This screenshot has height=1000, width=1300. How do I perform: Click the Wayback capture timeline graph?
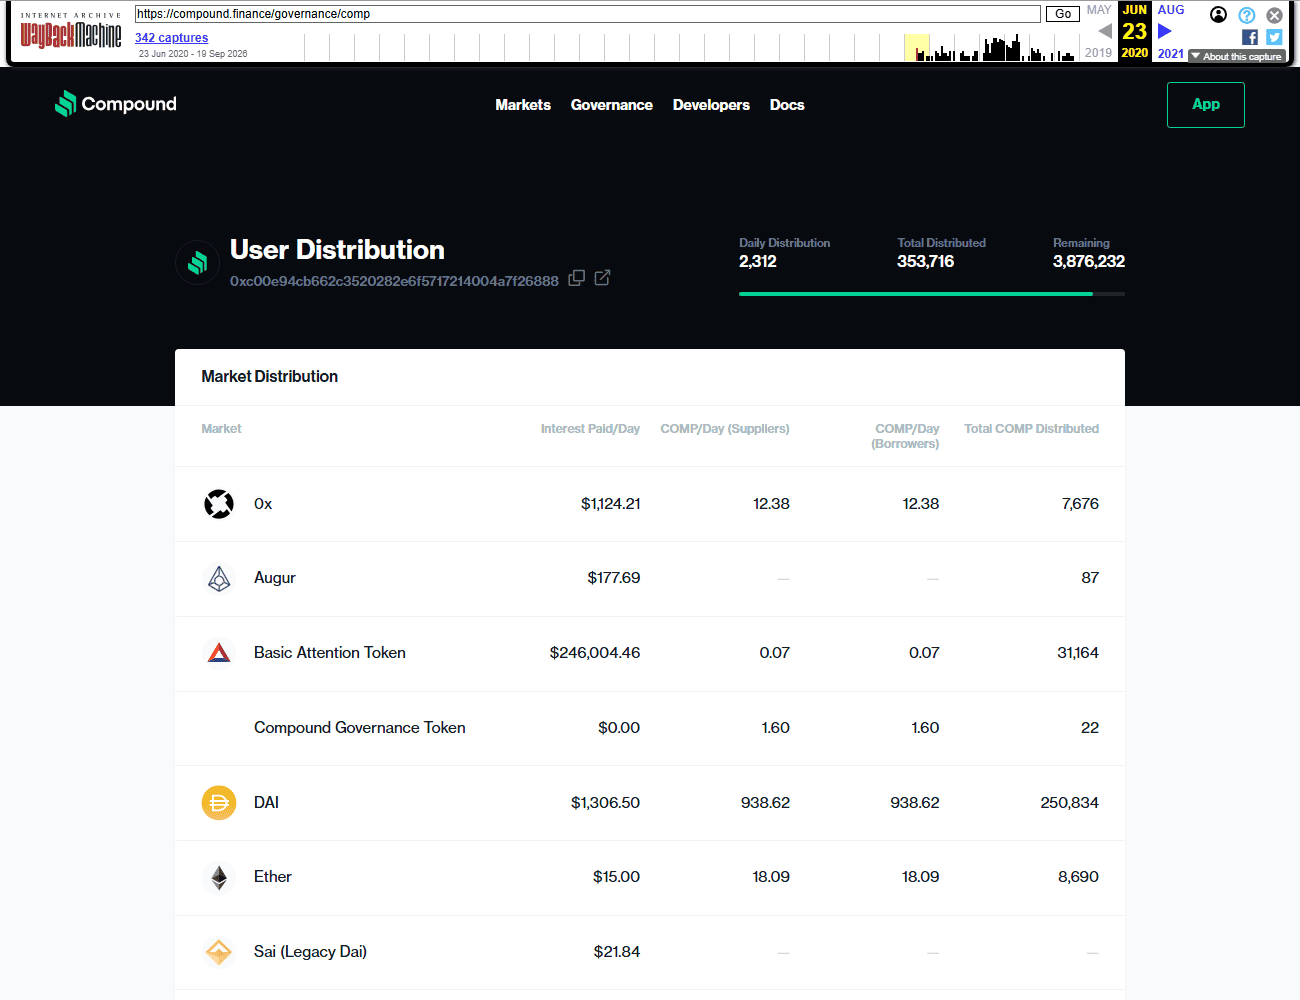[x=691, y=47]
